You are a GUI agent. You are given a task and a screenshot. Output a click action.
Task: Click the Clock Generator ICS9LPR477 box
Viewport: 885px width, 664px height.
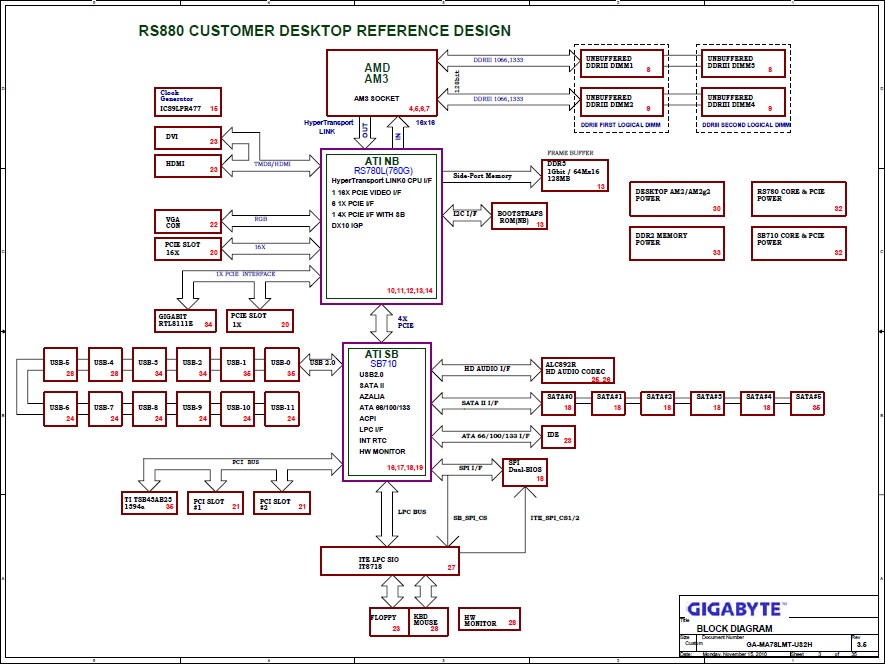tap(189, 101)
